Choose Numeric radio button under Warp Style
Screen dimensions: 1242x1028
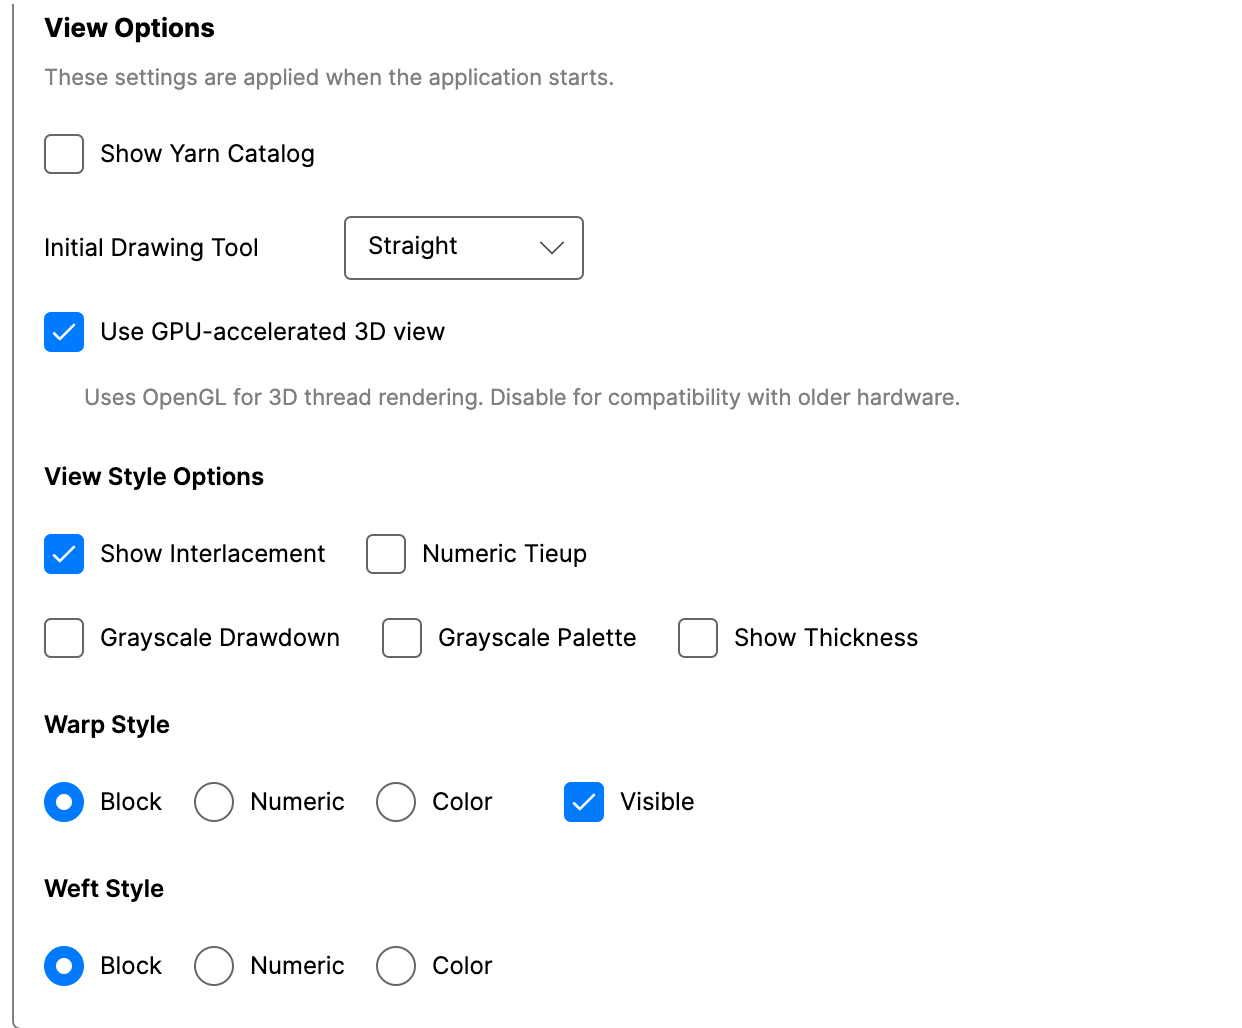click(214, 802)
